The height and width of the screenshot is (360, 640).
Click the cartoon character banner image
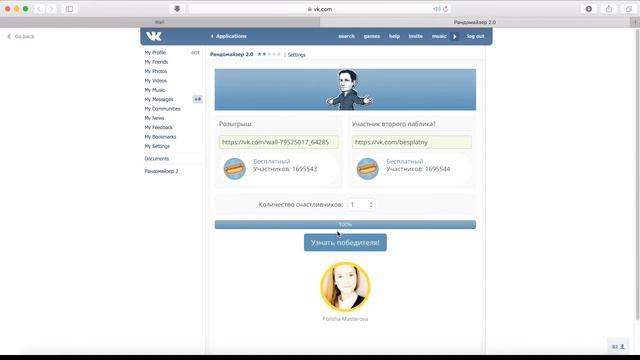(345, 89)
